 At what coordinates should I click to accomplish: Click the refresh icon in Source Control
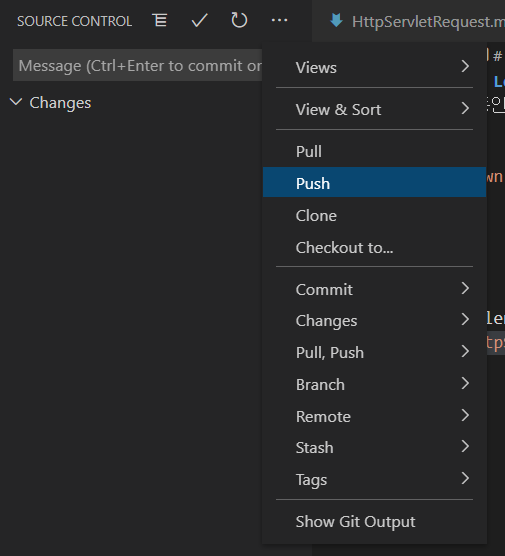(x=239, y=20)
